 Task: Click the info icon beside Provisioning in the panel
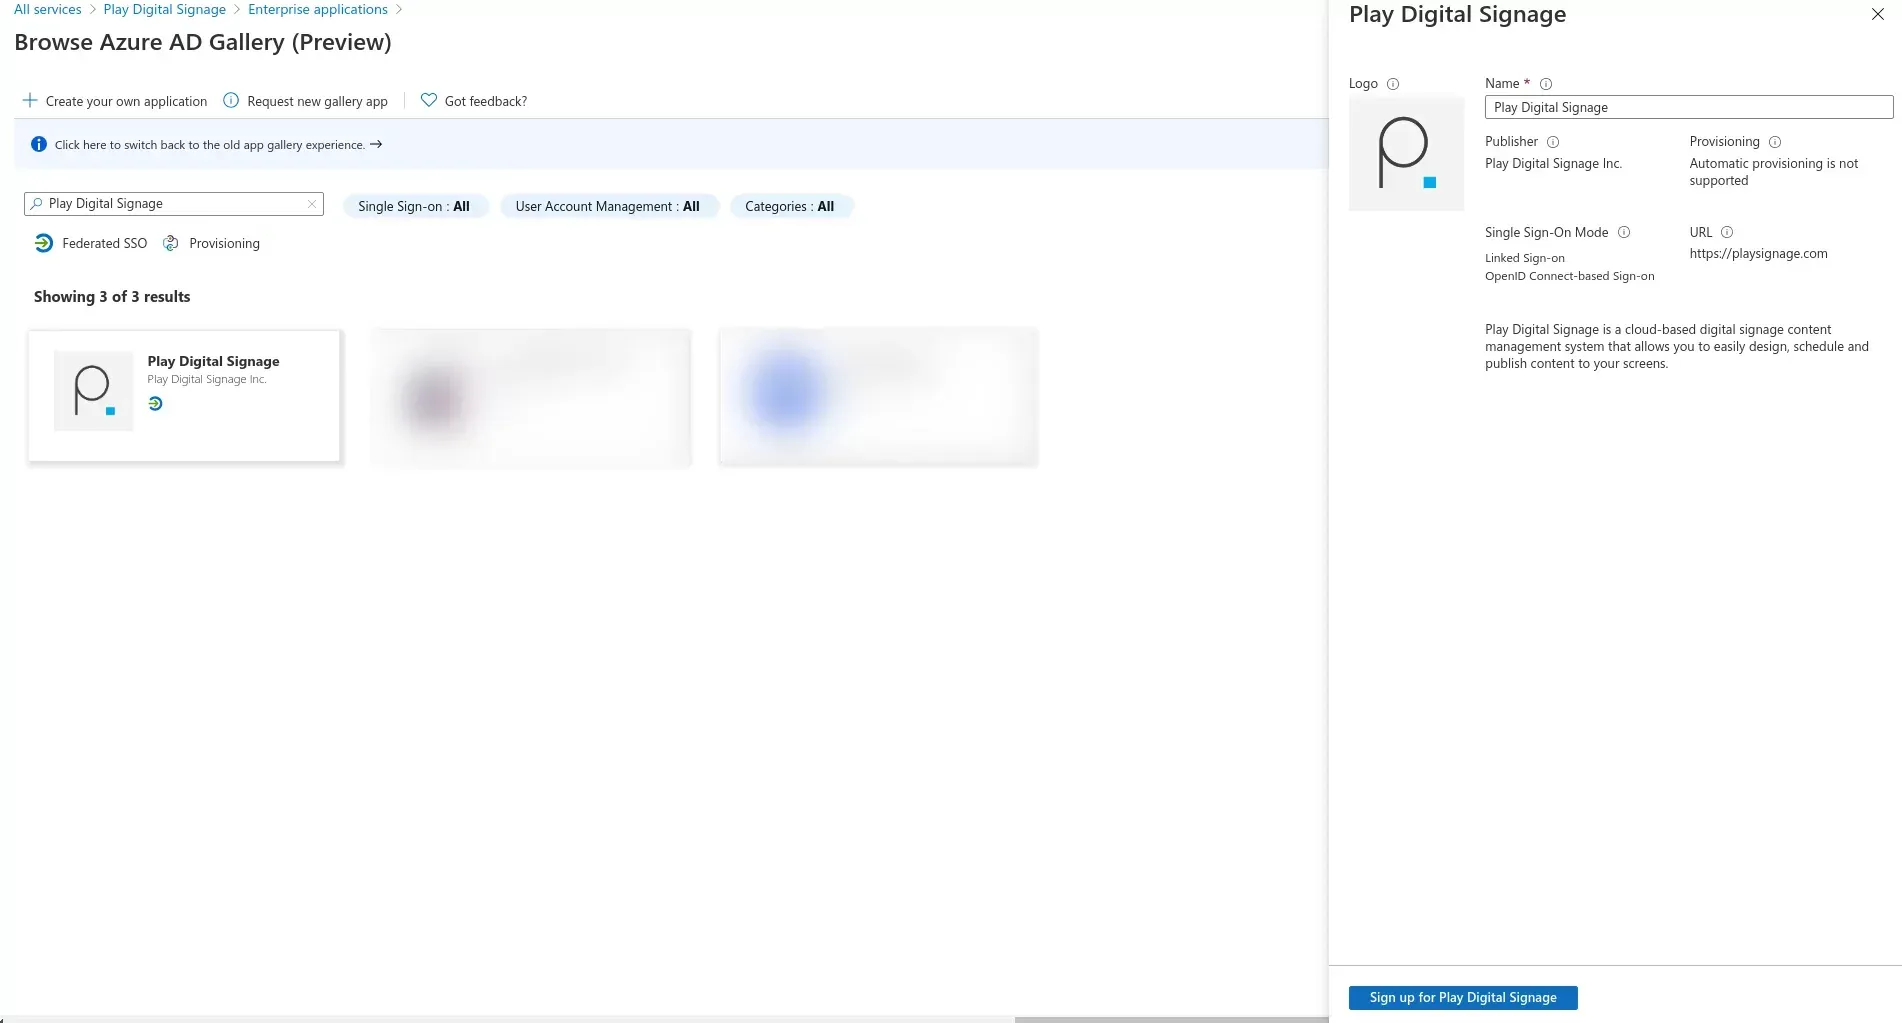coord(1775,142)
